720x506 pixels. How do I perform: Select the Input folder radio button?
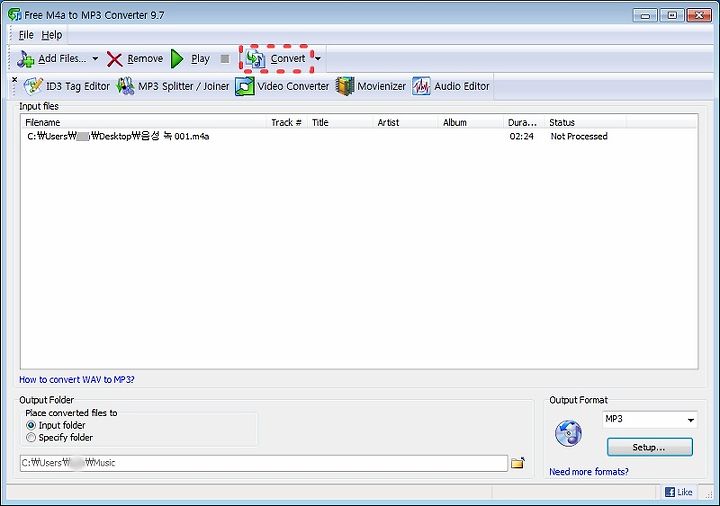point(31,425)
